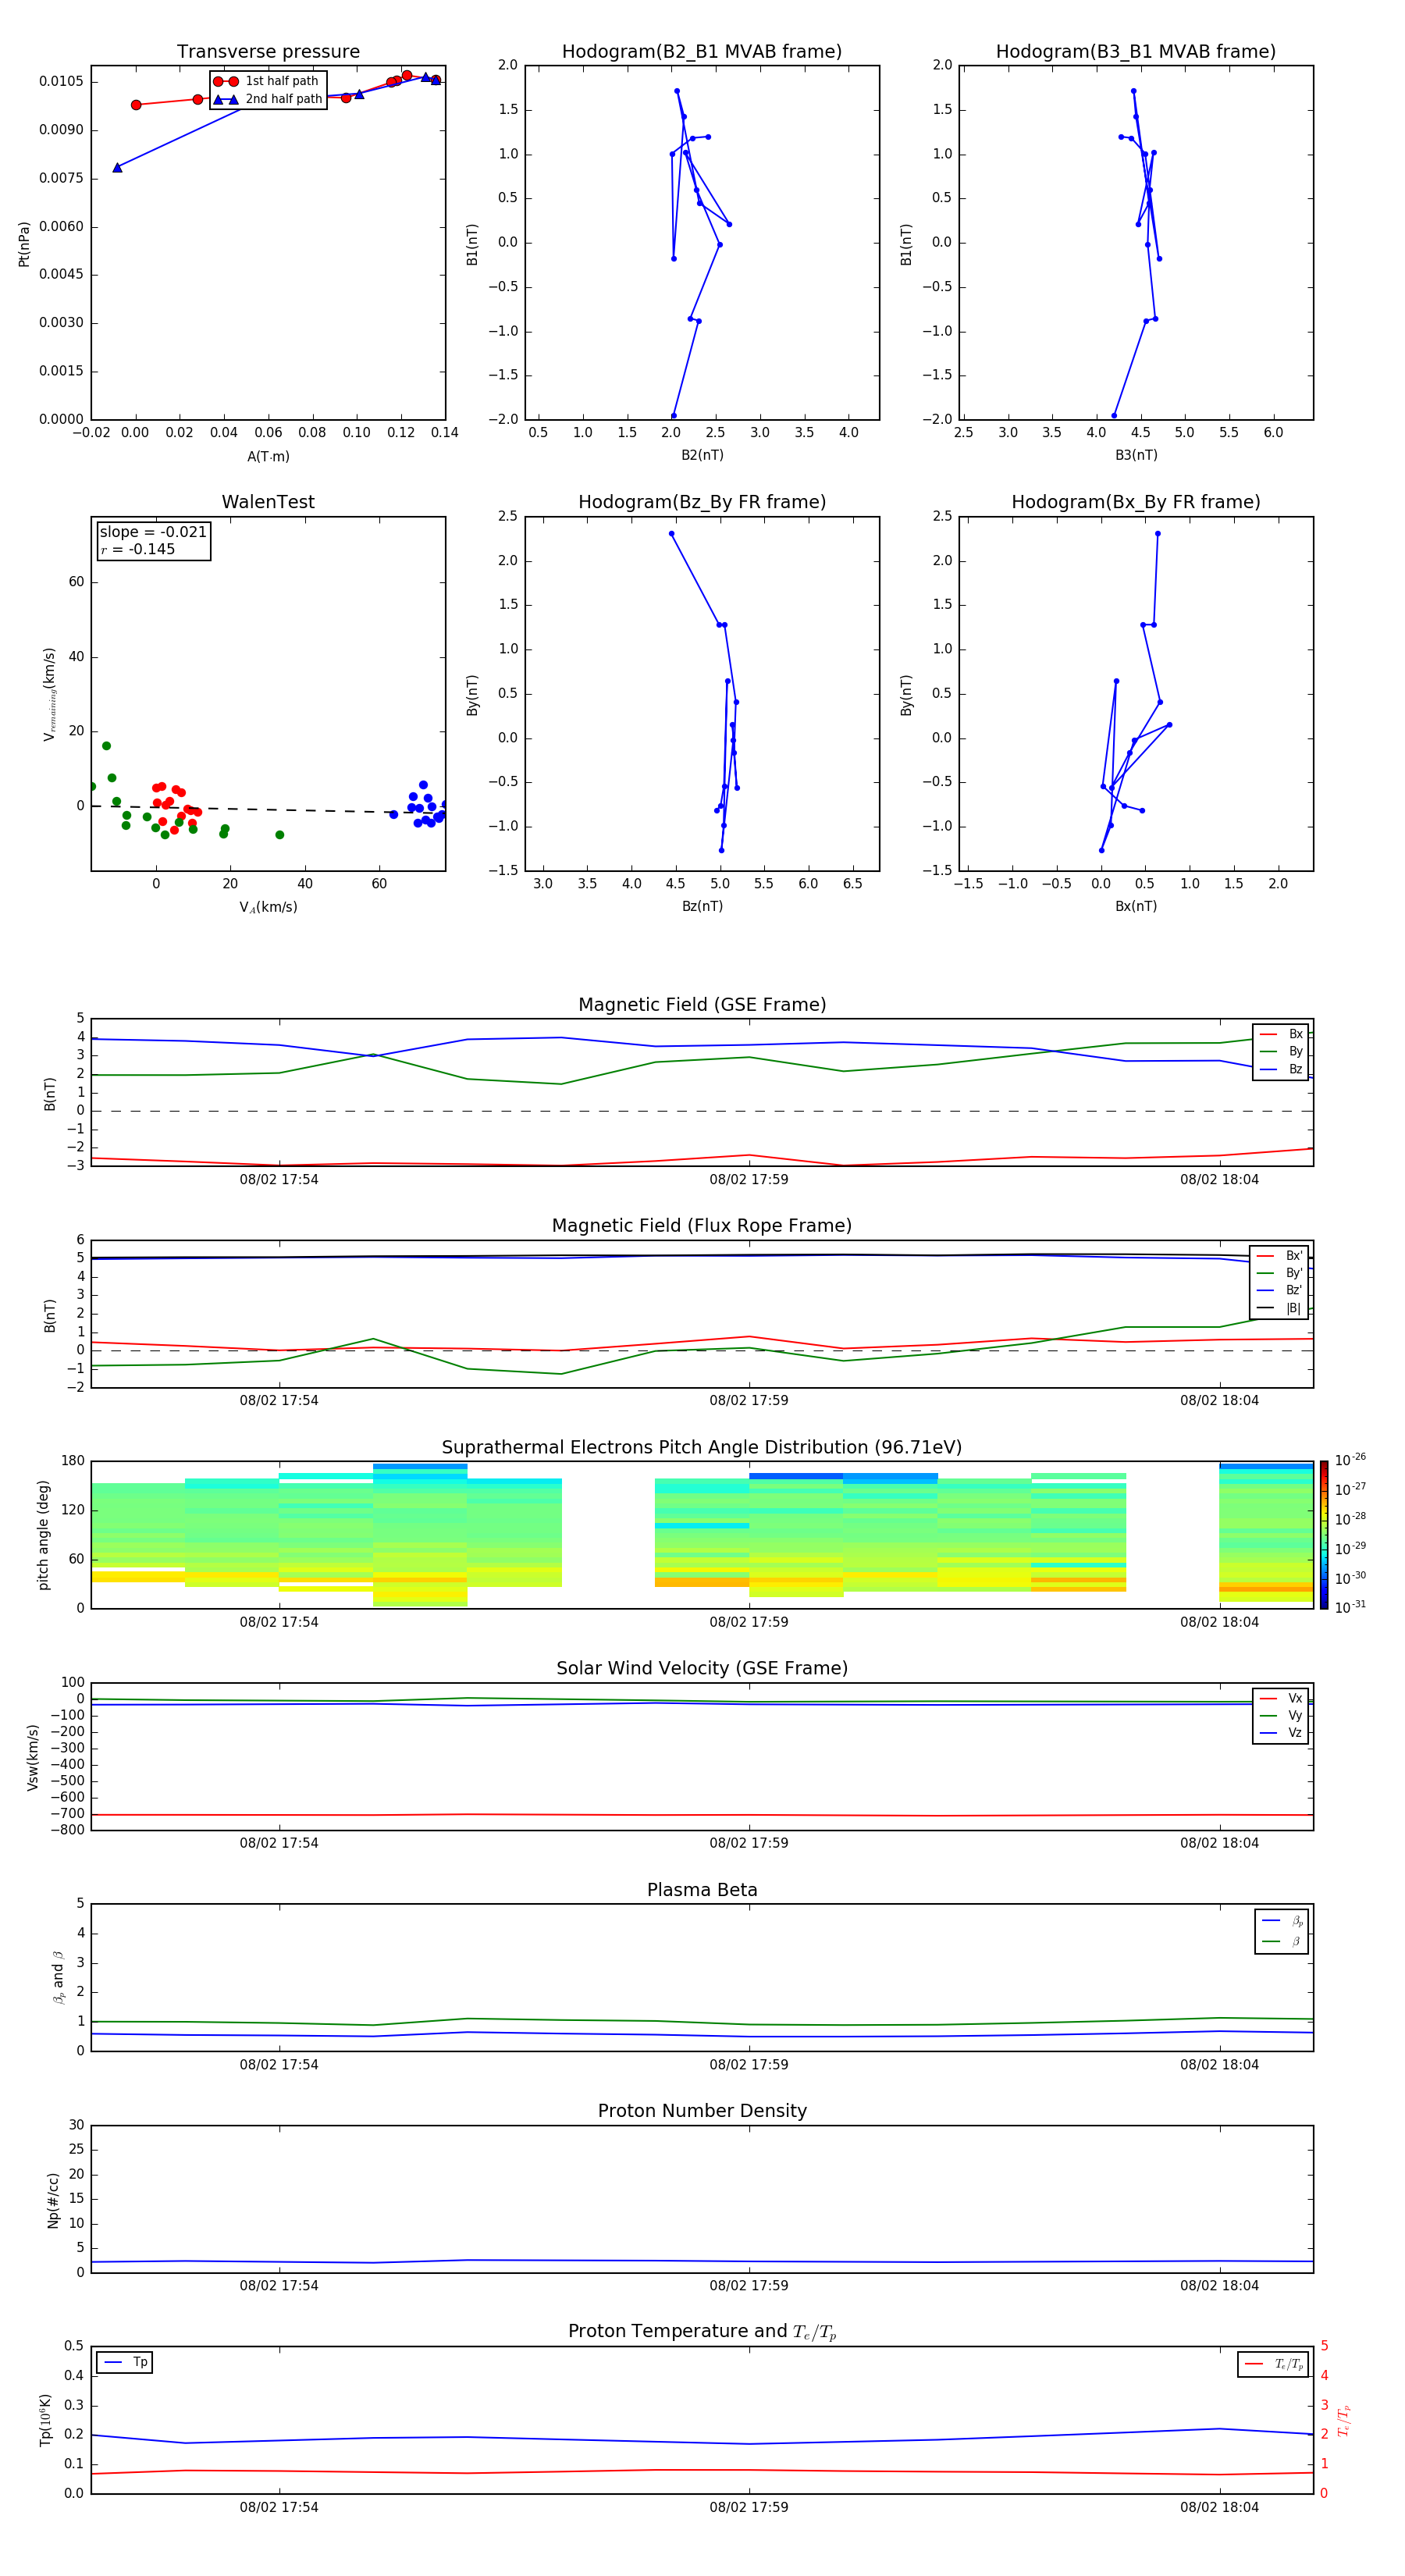Click the "Plasma Beta" plot title
The image size is (1405, 2576).
pos(702,1891)
